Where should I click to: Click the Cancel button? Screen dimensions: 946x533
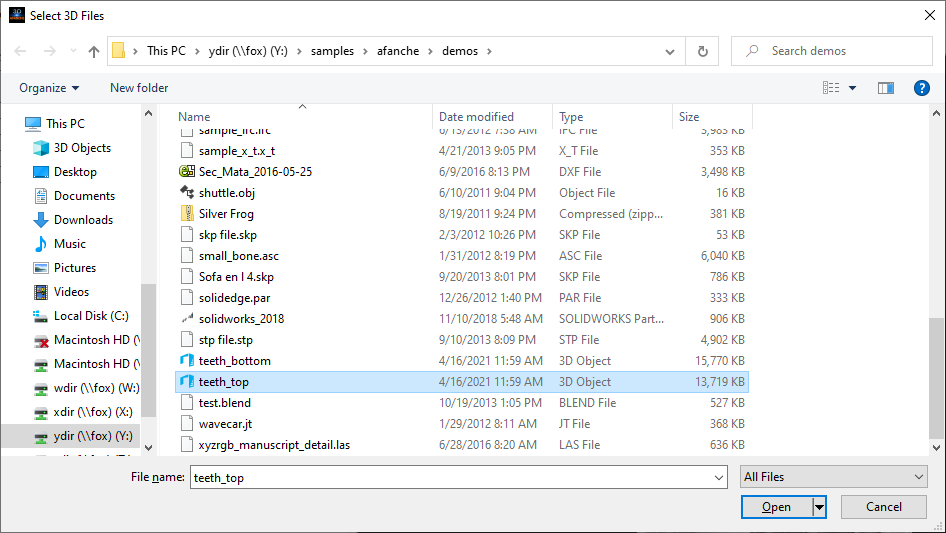pyautogui.click(x=883, y=507)
